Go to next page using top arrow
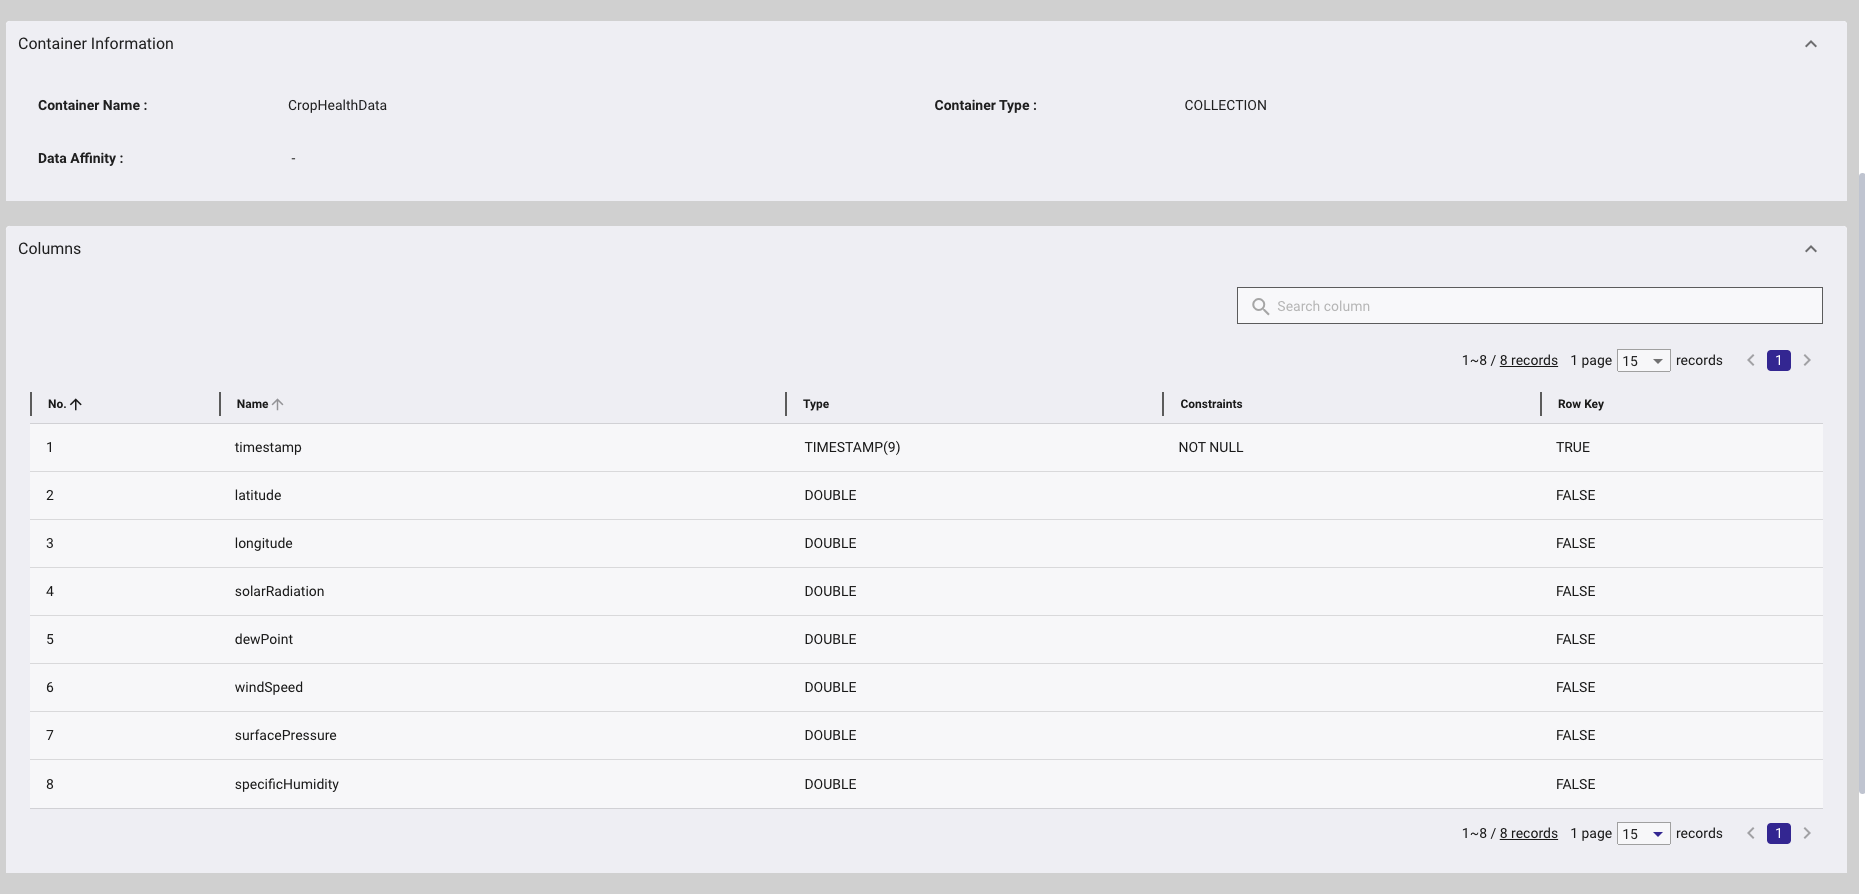This screenshot has width=1865, height=894. tap(1807, 361)
